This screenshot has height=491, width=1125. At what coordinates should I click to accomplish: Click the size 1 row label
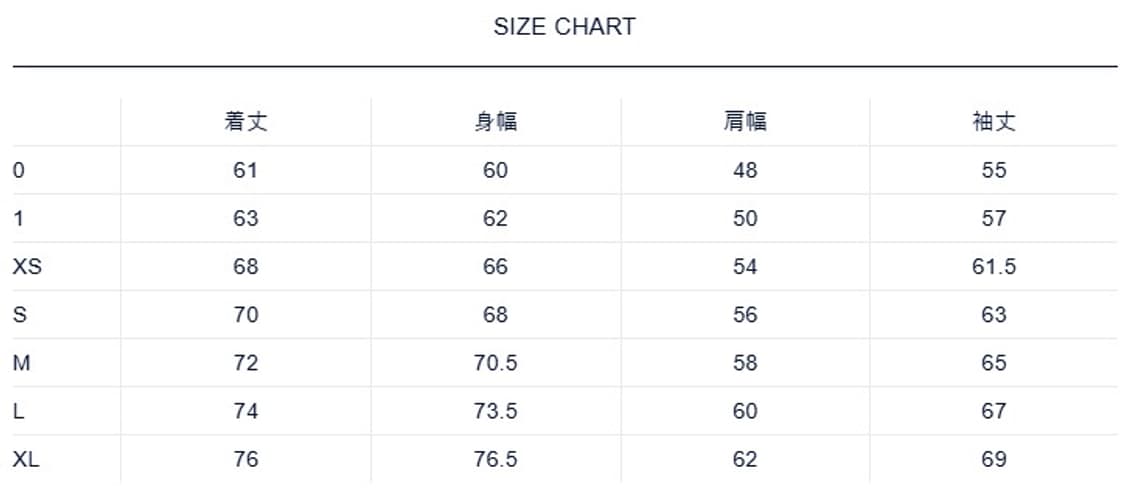19,219
